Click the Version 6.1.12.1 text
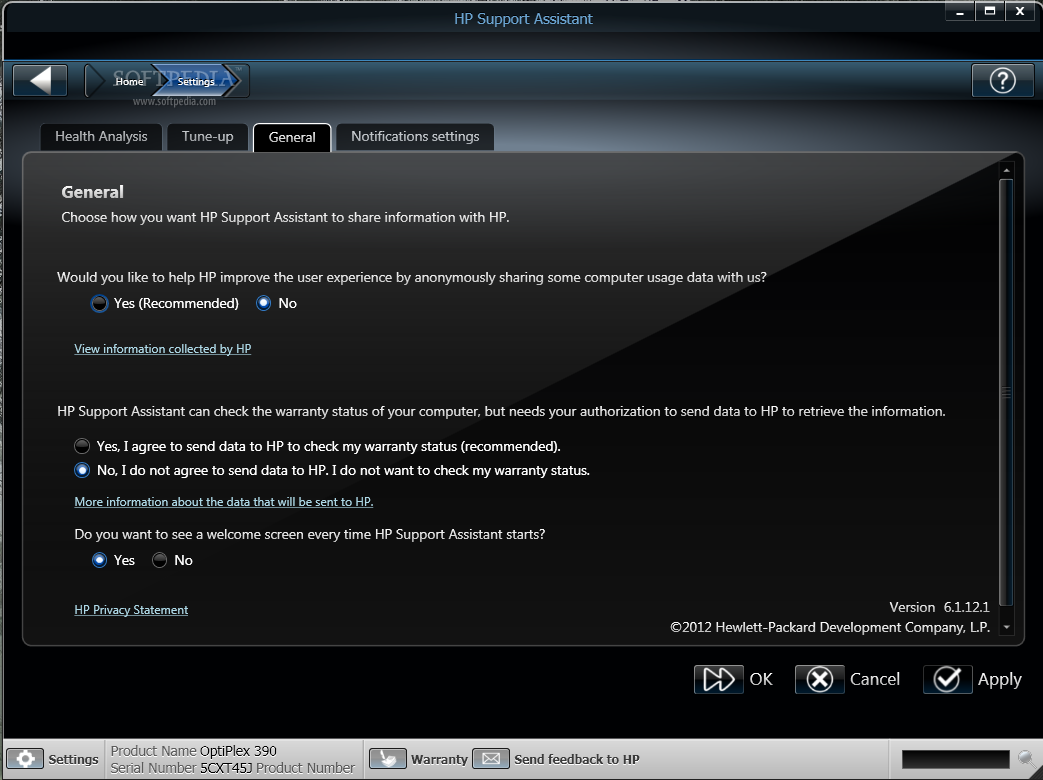Image resolution: width=1043 pixels, height=780 pixels. pyautogui.click(x=939, y=607)
